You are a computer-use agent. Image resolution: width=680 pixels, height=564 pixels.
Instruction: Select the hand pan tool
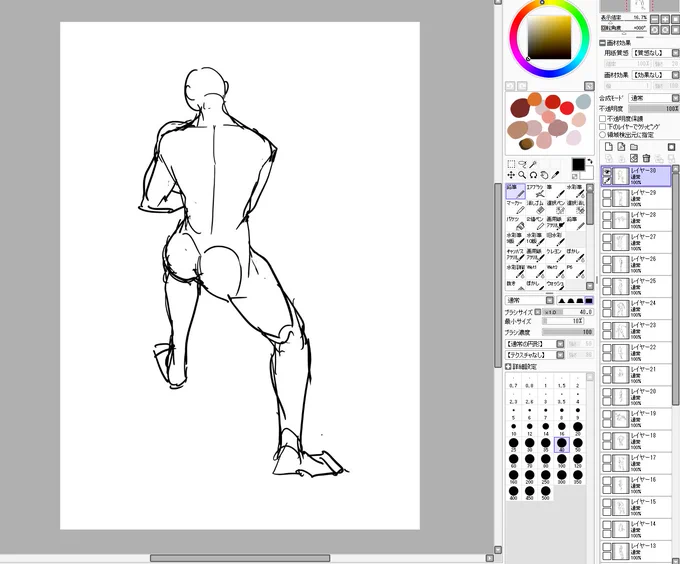[x=544, y=175]
